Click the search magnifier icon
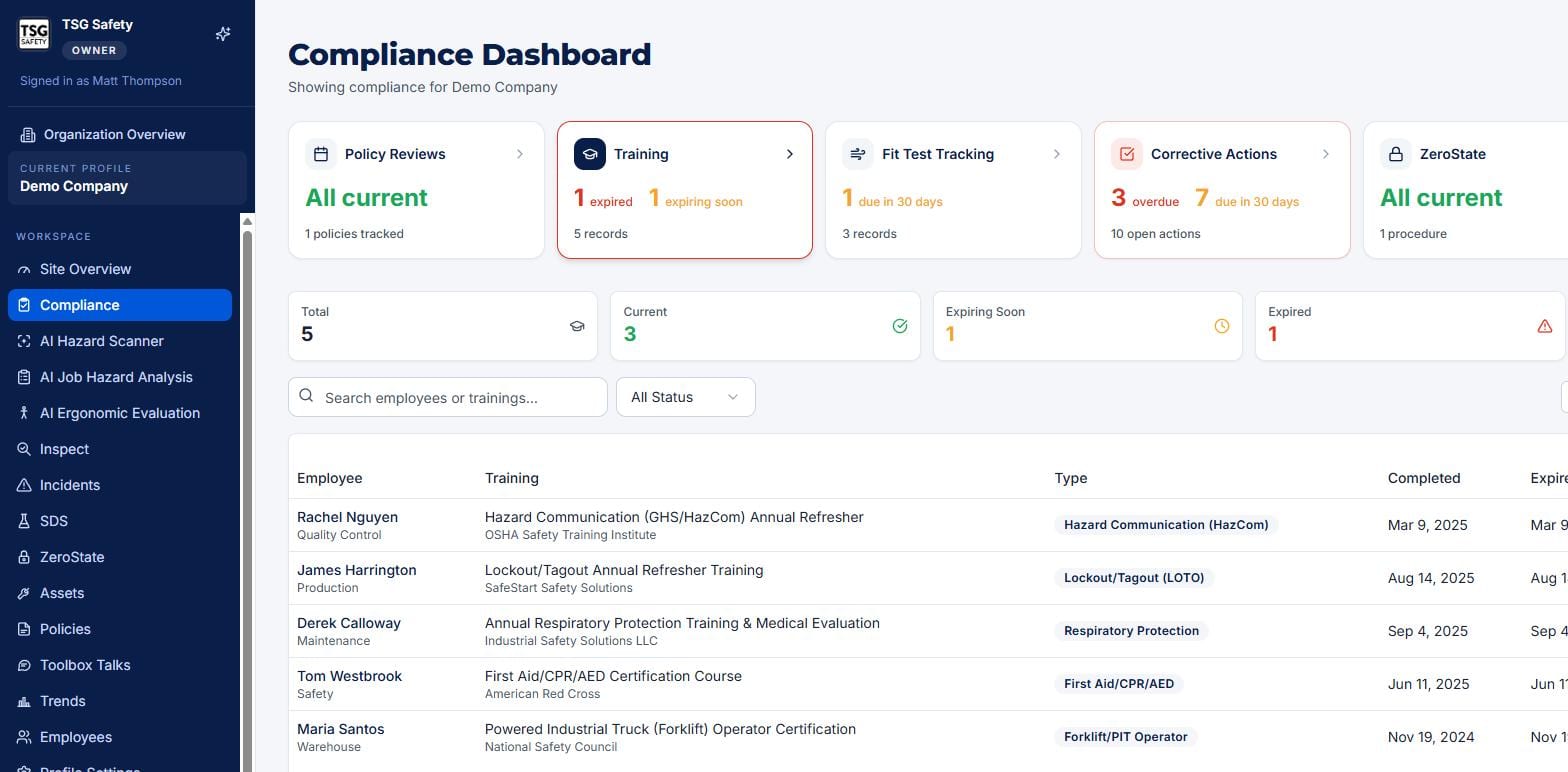1568x772 pixels. pyautogui.click(x=306, y=396)
